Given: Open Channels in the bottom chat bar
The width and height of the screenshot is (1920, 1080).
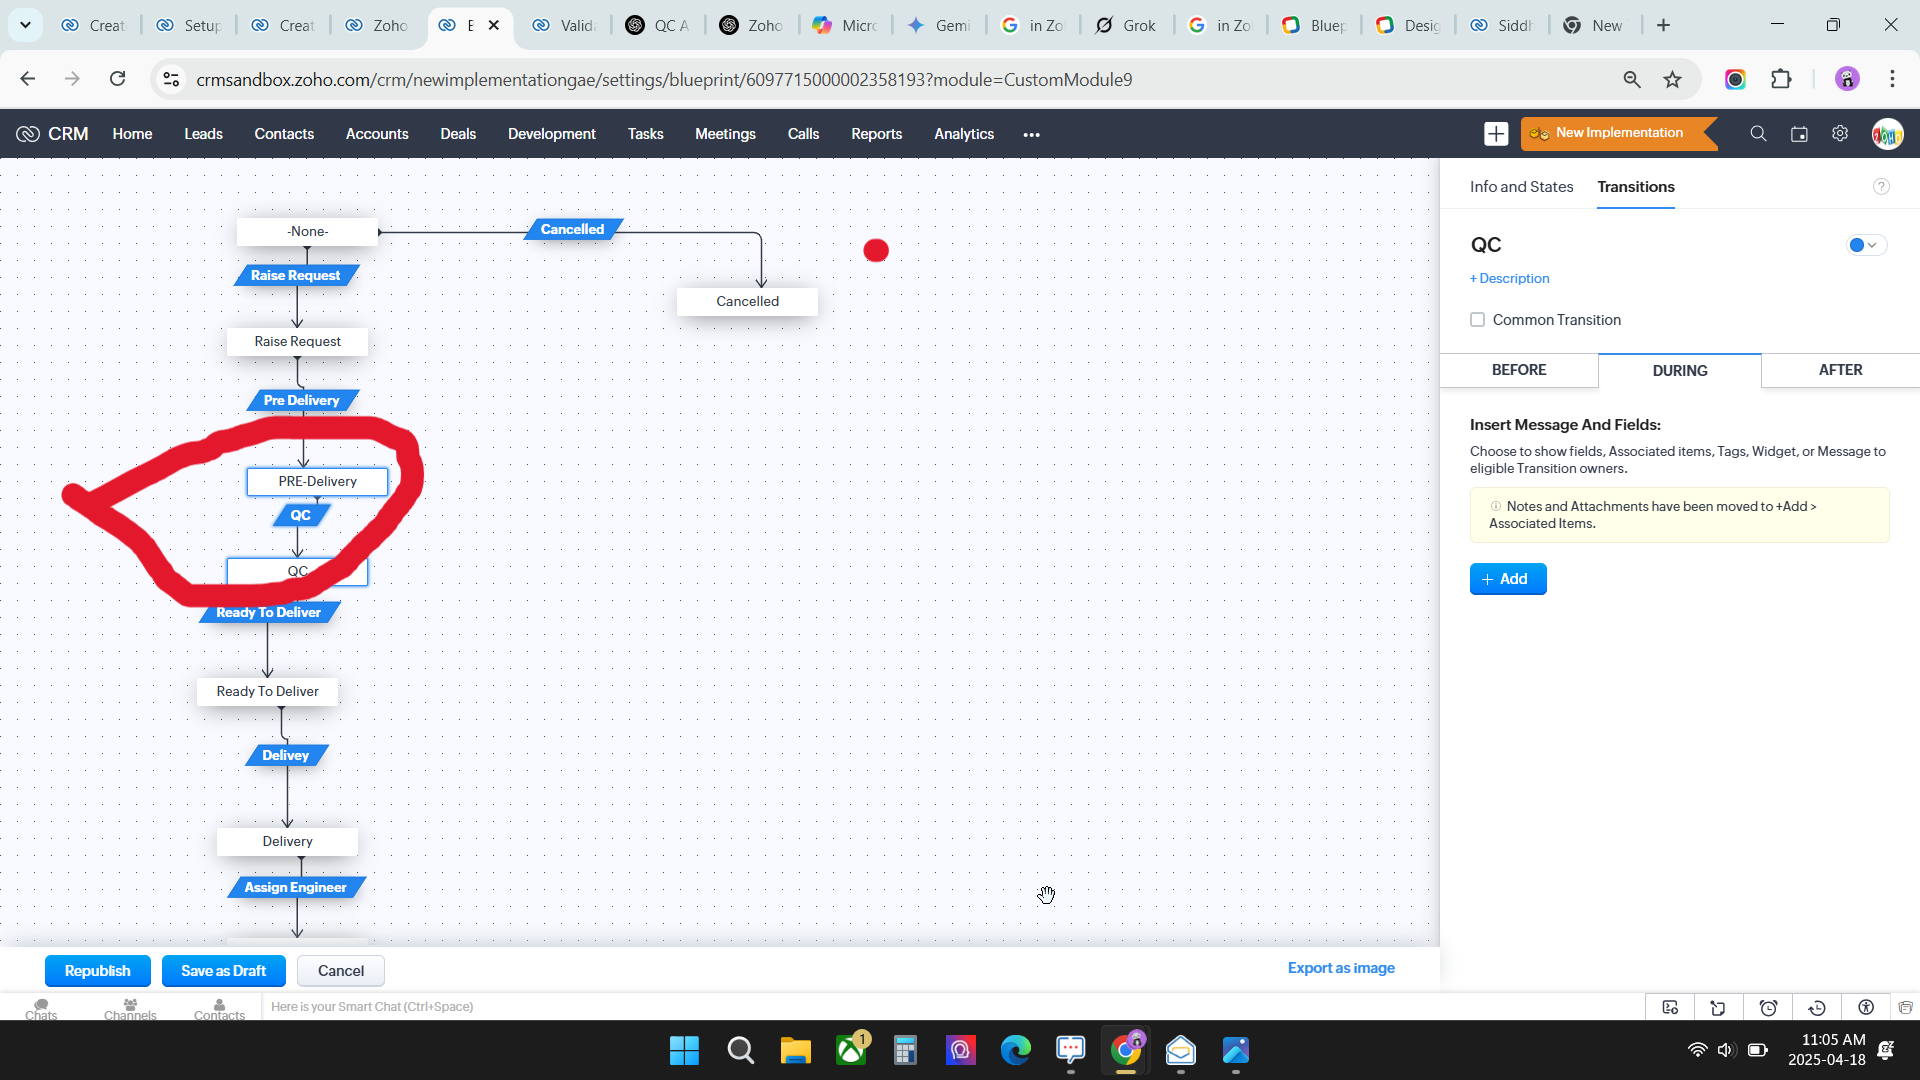Looking at the screenshot, I should coord(130,1009).
